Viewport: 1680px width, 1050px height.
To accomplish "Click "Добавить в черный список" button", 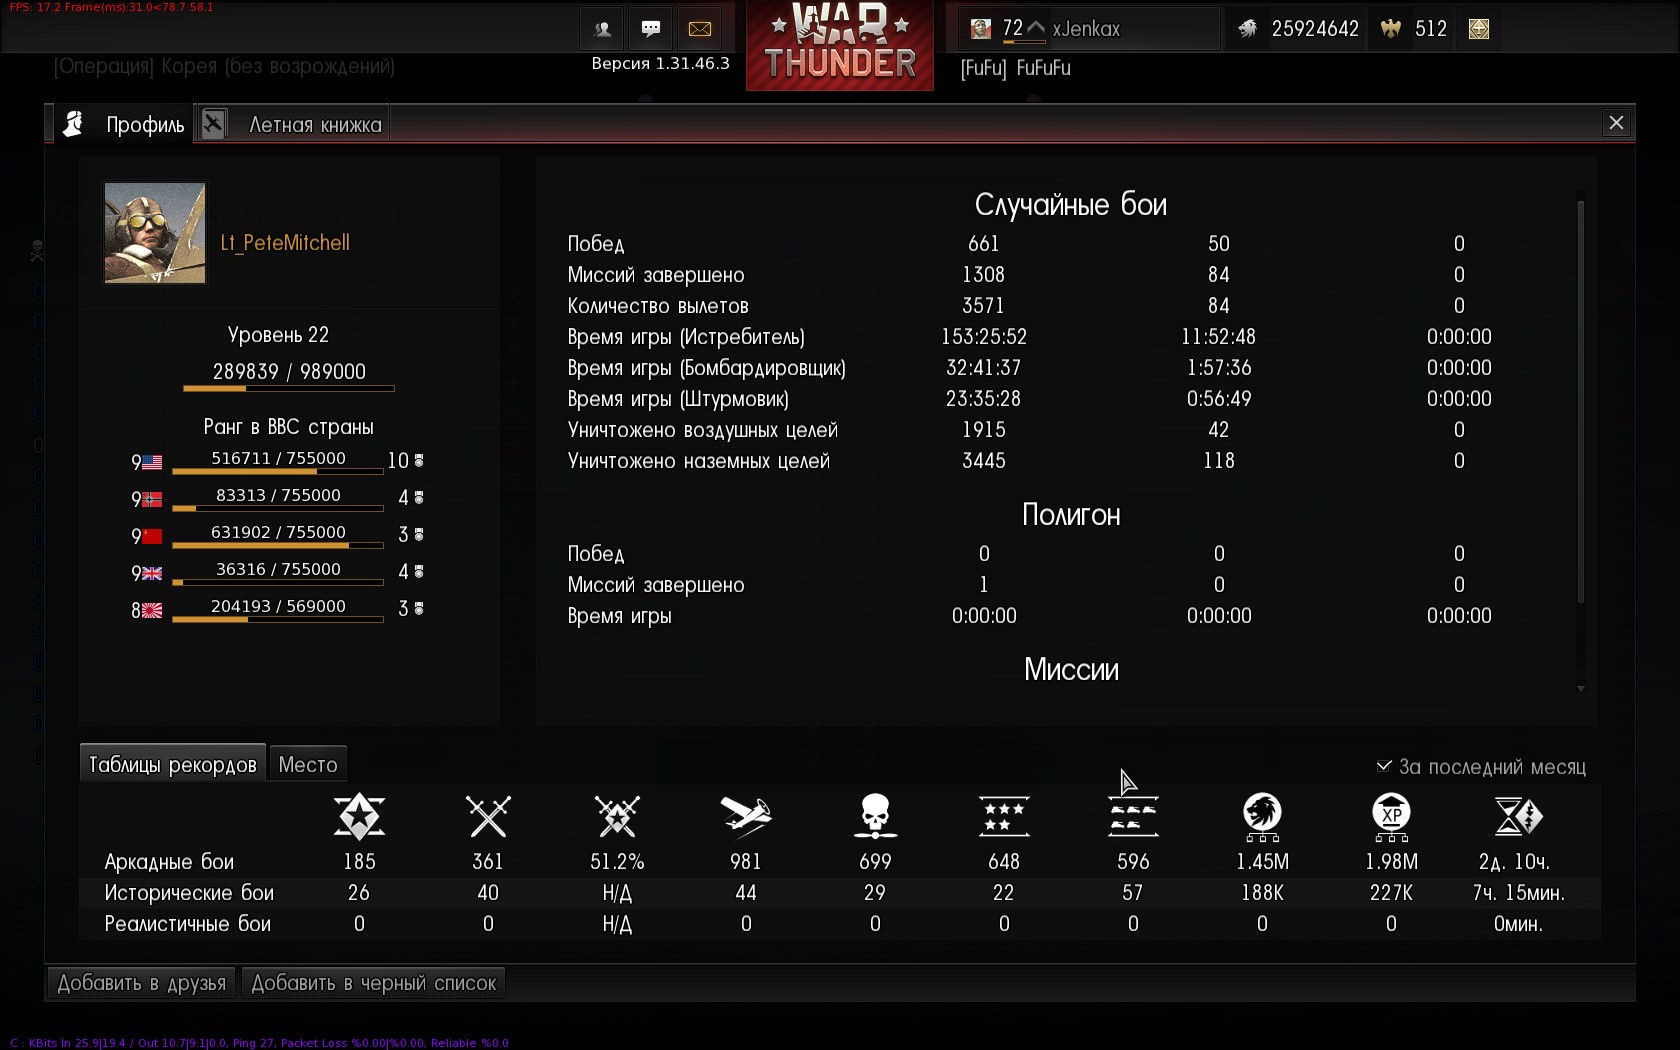I will click(374, 983).
